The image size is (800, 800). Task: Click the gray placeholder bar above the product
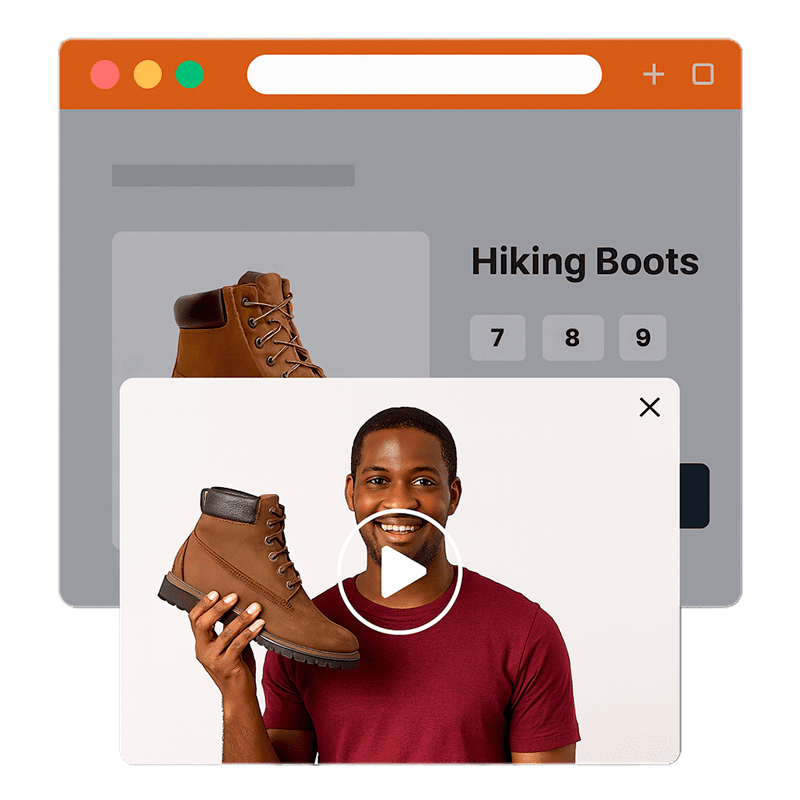click(233, 175)
